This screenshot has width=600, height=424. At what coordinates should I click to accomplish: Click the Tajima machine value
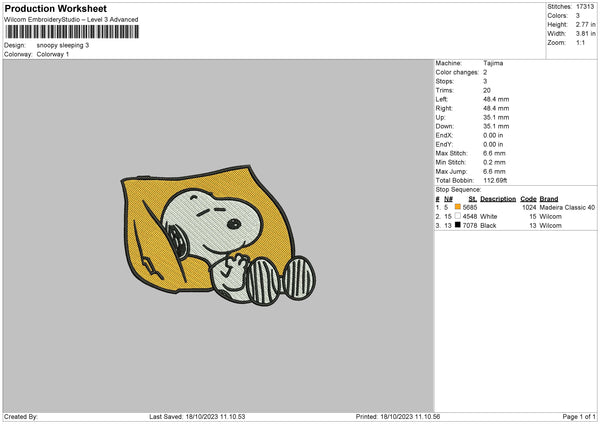pos(493,62)
